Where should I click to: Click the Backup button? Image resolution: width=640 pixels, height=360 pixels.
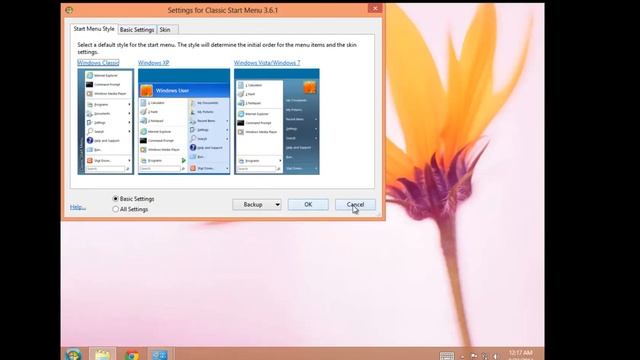click(x=253, y=204)
